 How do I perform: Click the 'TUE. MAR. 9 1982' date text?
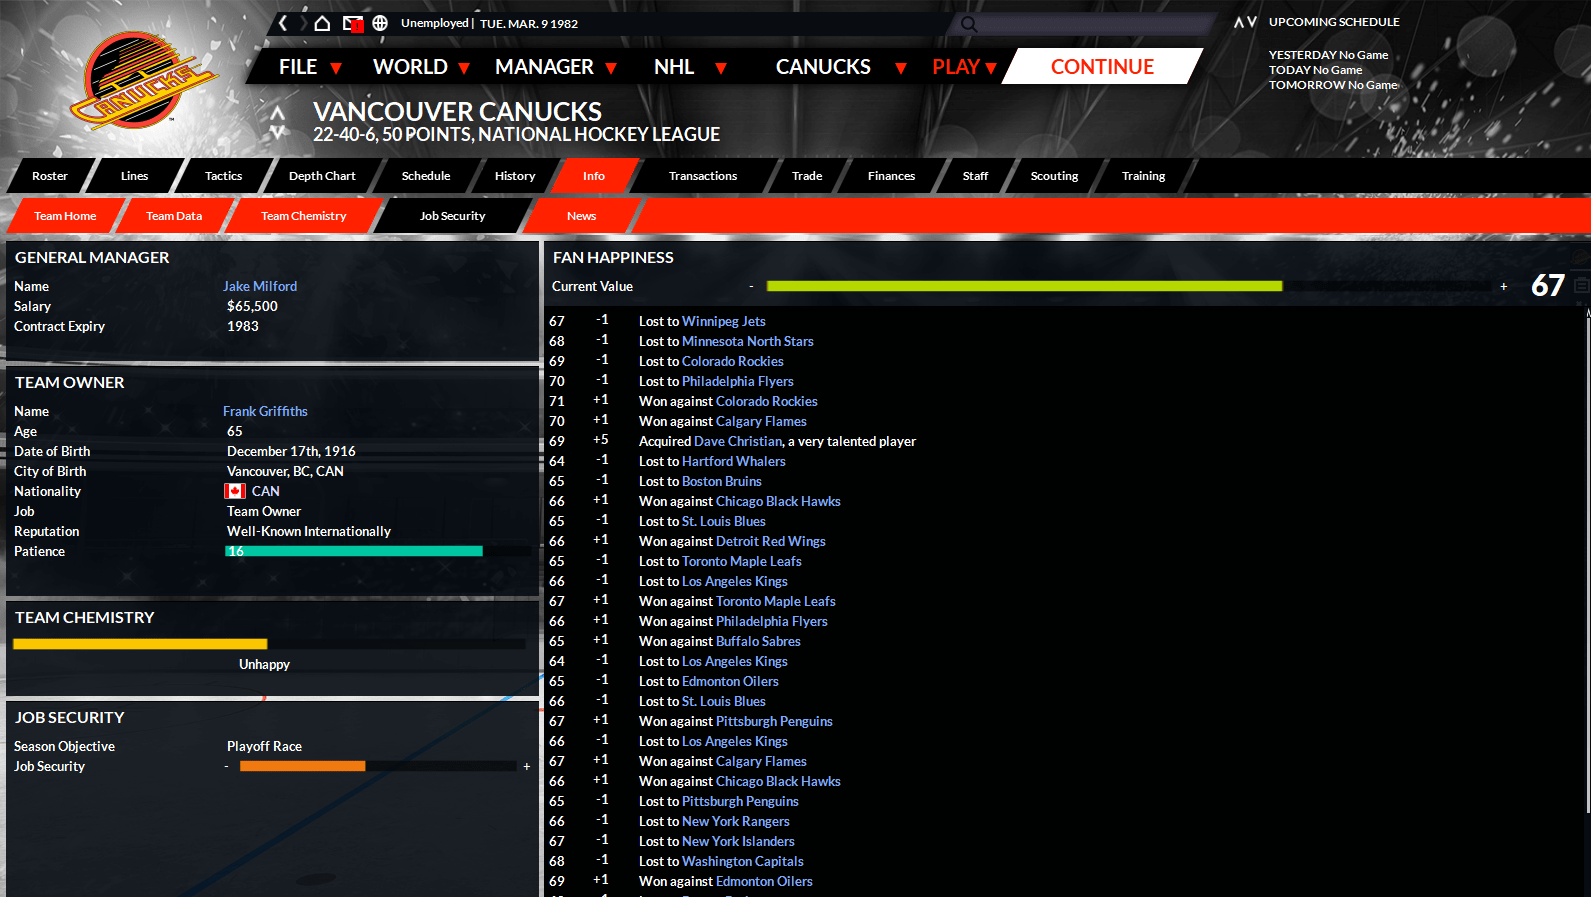pos(529,24)
